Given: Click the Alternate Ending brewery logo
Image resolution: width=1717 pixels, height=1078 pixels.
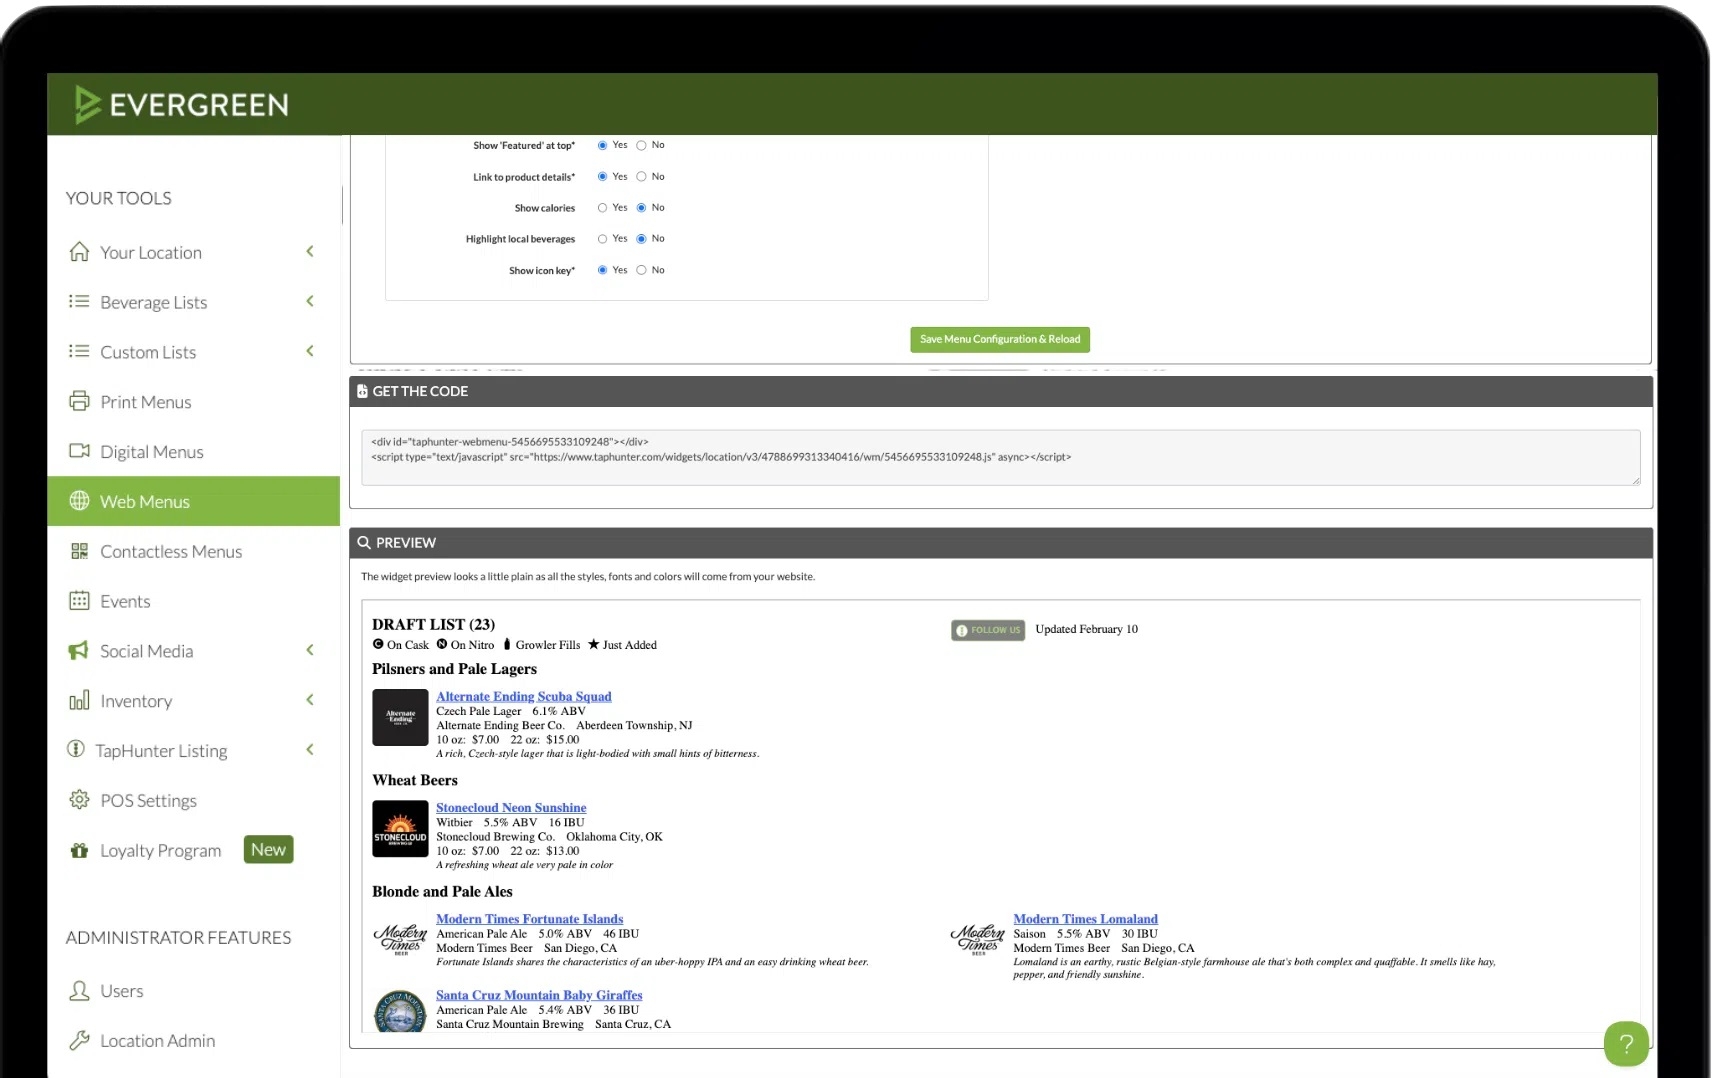Looking at the screenshot, I should pyautogui.click(x=400, y=717).
